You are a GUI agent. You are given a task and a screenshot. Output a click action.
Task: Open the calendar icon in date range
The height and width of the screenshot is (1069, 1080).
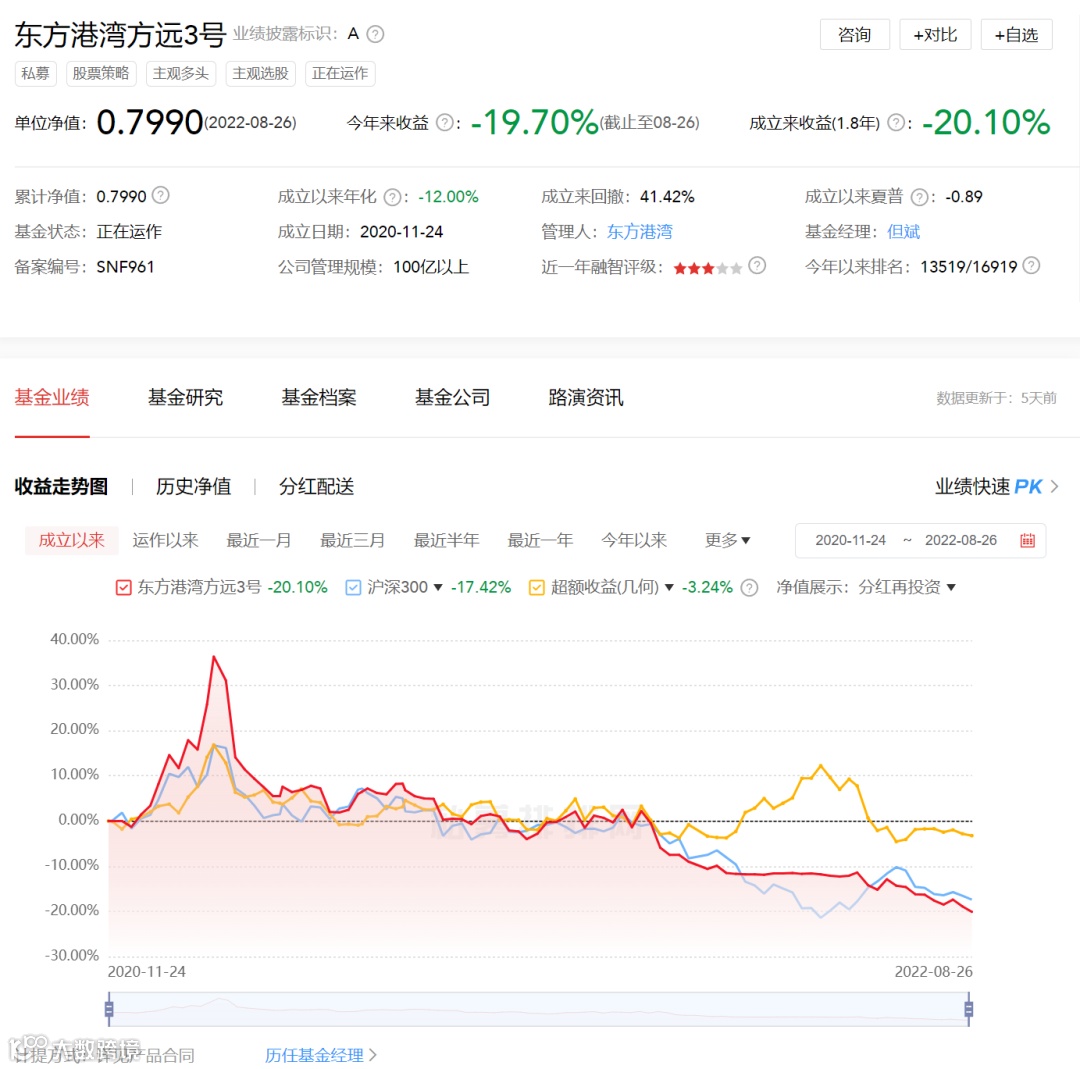[1027, 540]
